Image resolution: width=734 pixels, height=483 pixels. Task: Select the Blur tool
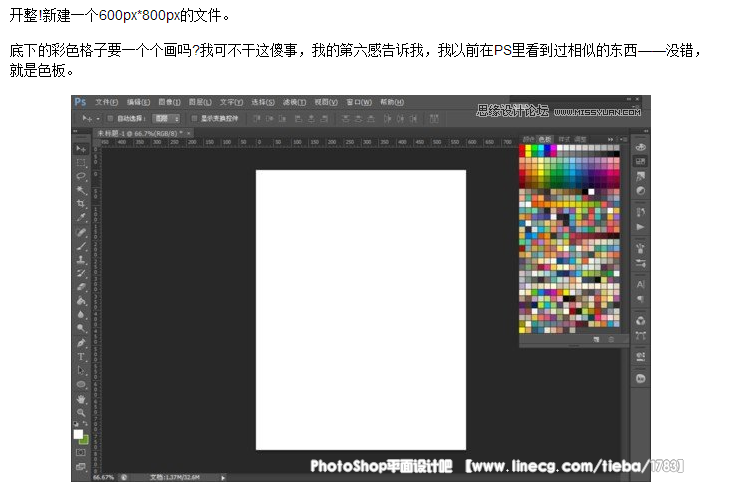81,314
